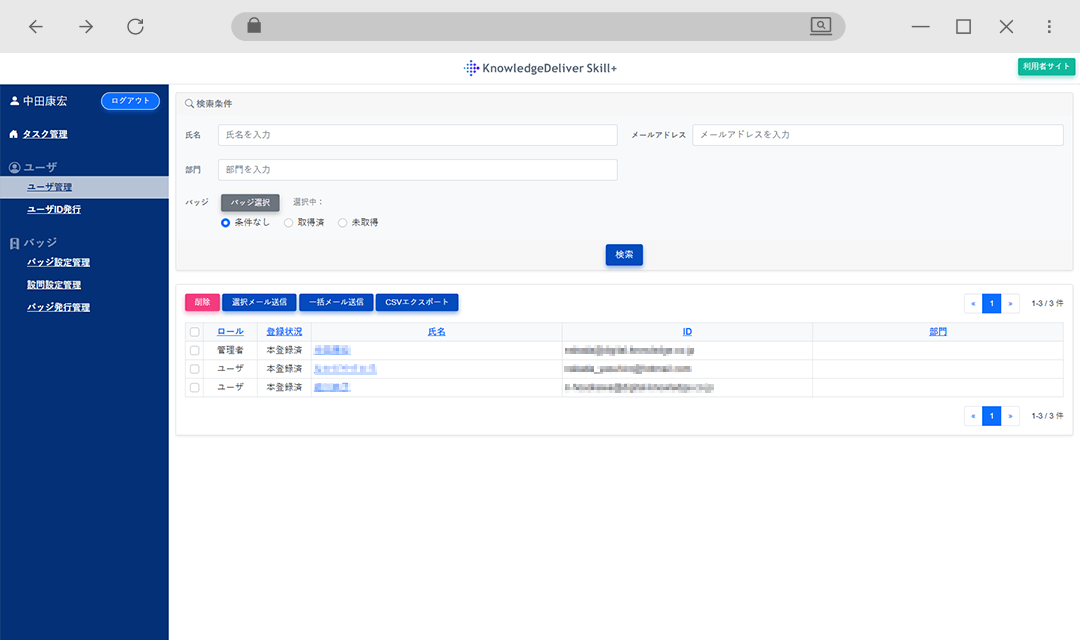Click the padlock icon in the address bar
This screenshot has width=1080, height=640.
click(253, 26)
